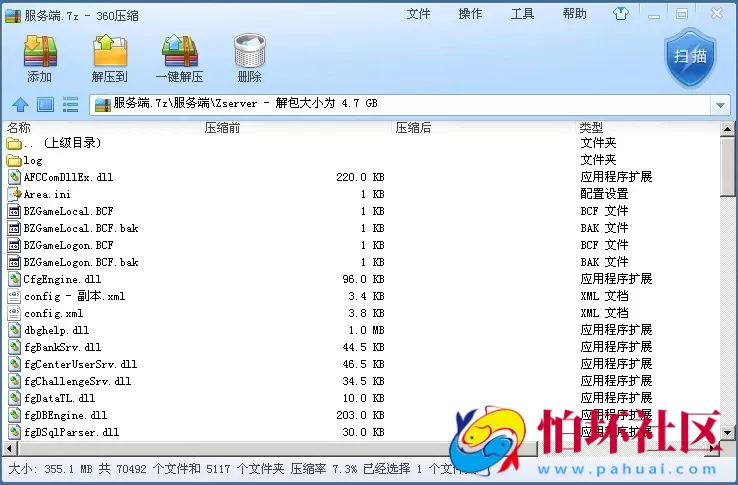The width and height of the screenshot is (738, 485).
Task: Open the 工具 menu
Action: (522, 14)
